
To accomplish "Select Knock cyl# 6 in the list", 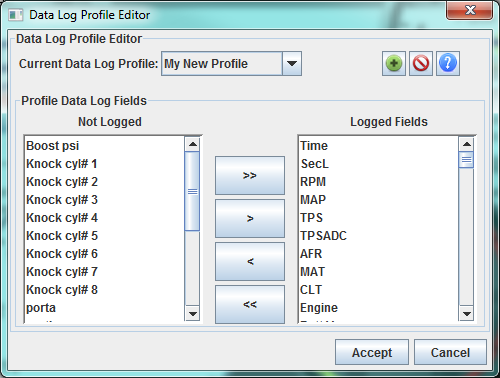I will [104, 254].
